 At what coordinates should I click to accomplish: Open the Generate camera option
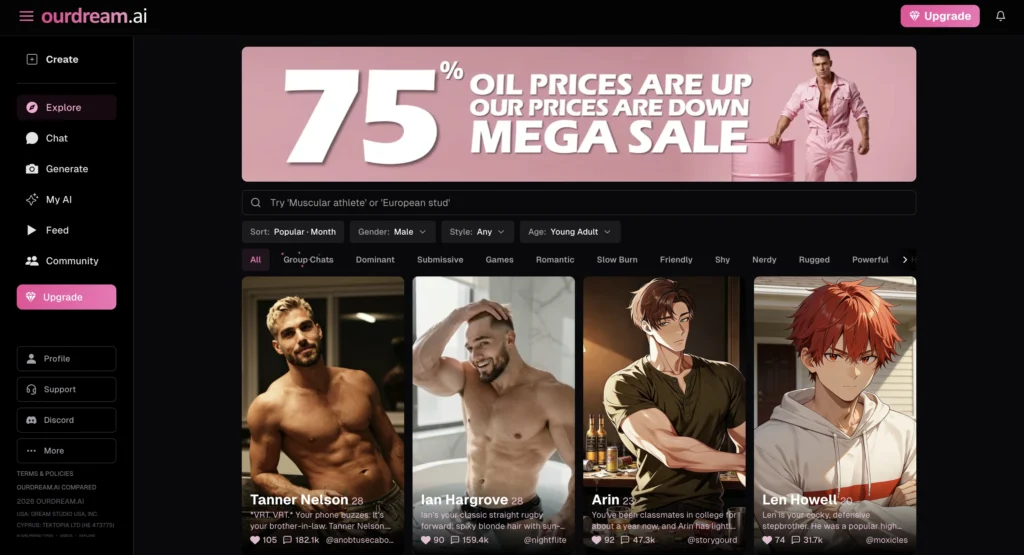pyautogui.click(x=66, y=168)
